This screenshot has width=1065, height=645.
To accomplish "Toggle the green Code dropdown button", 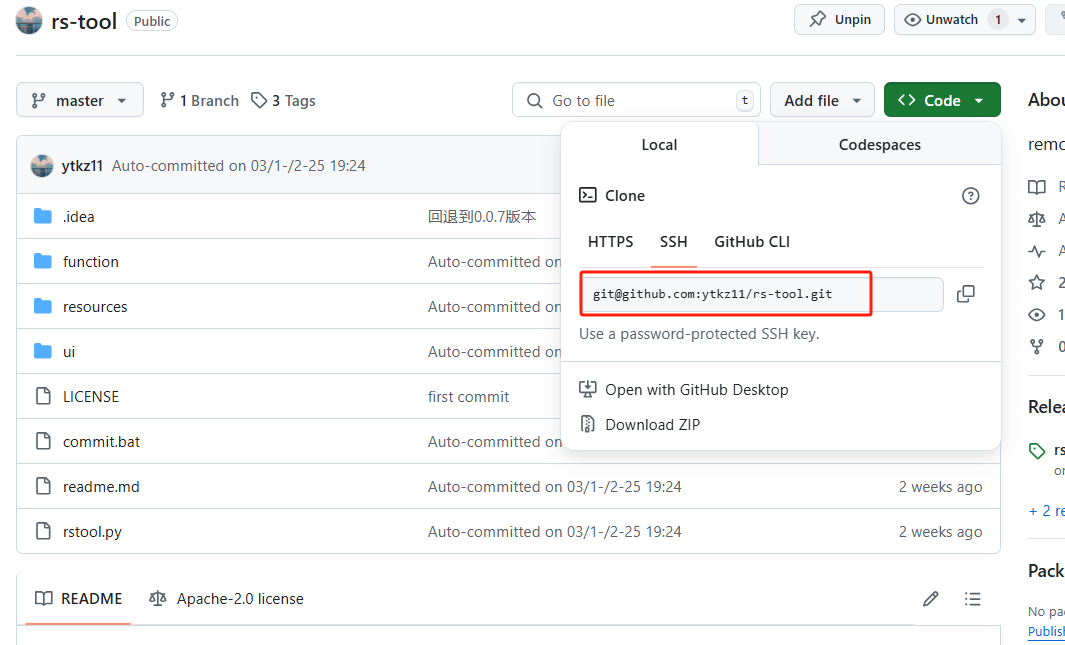I will [942, 100].
